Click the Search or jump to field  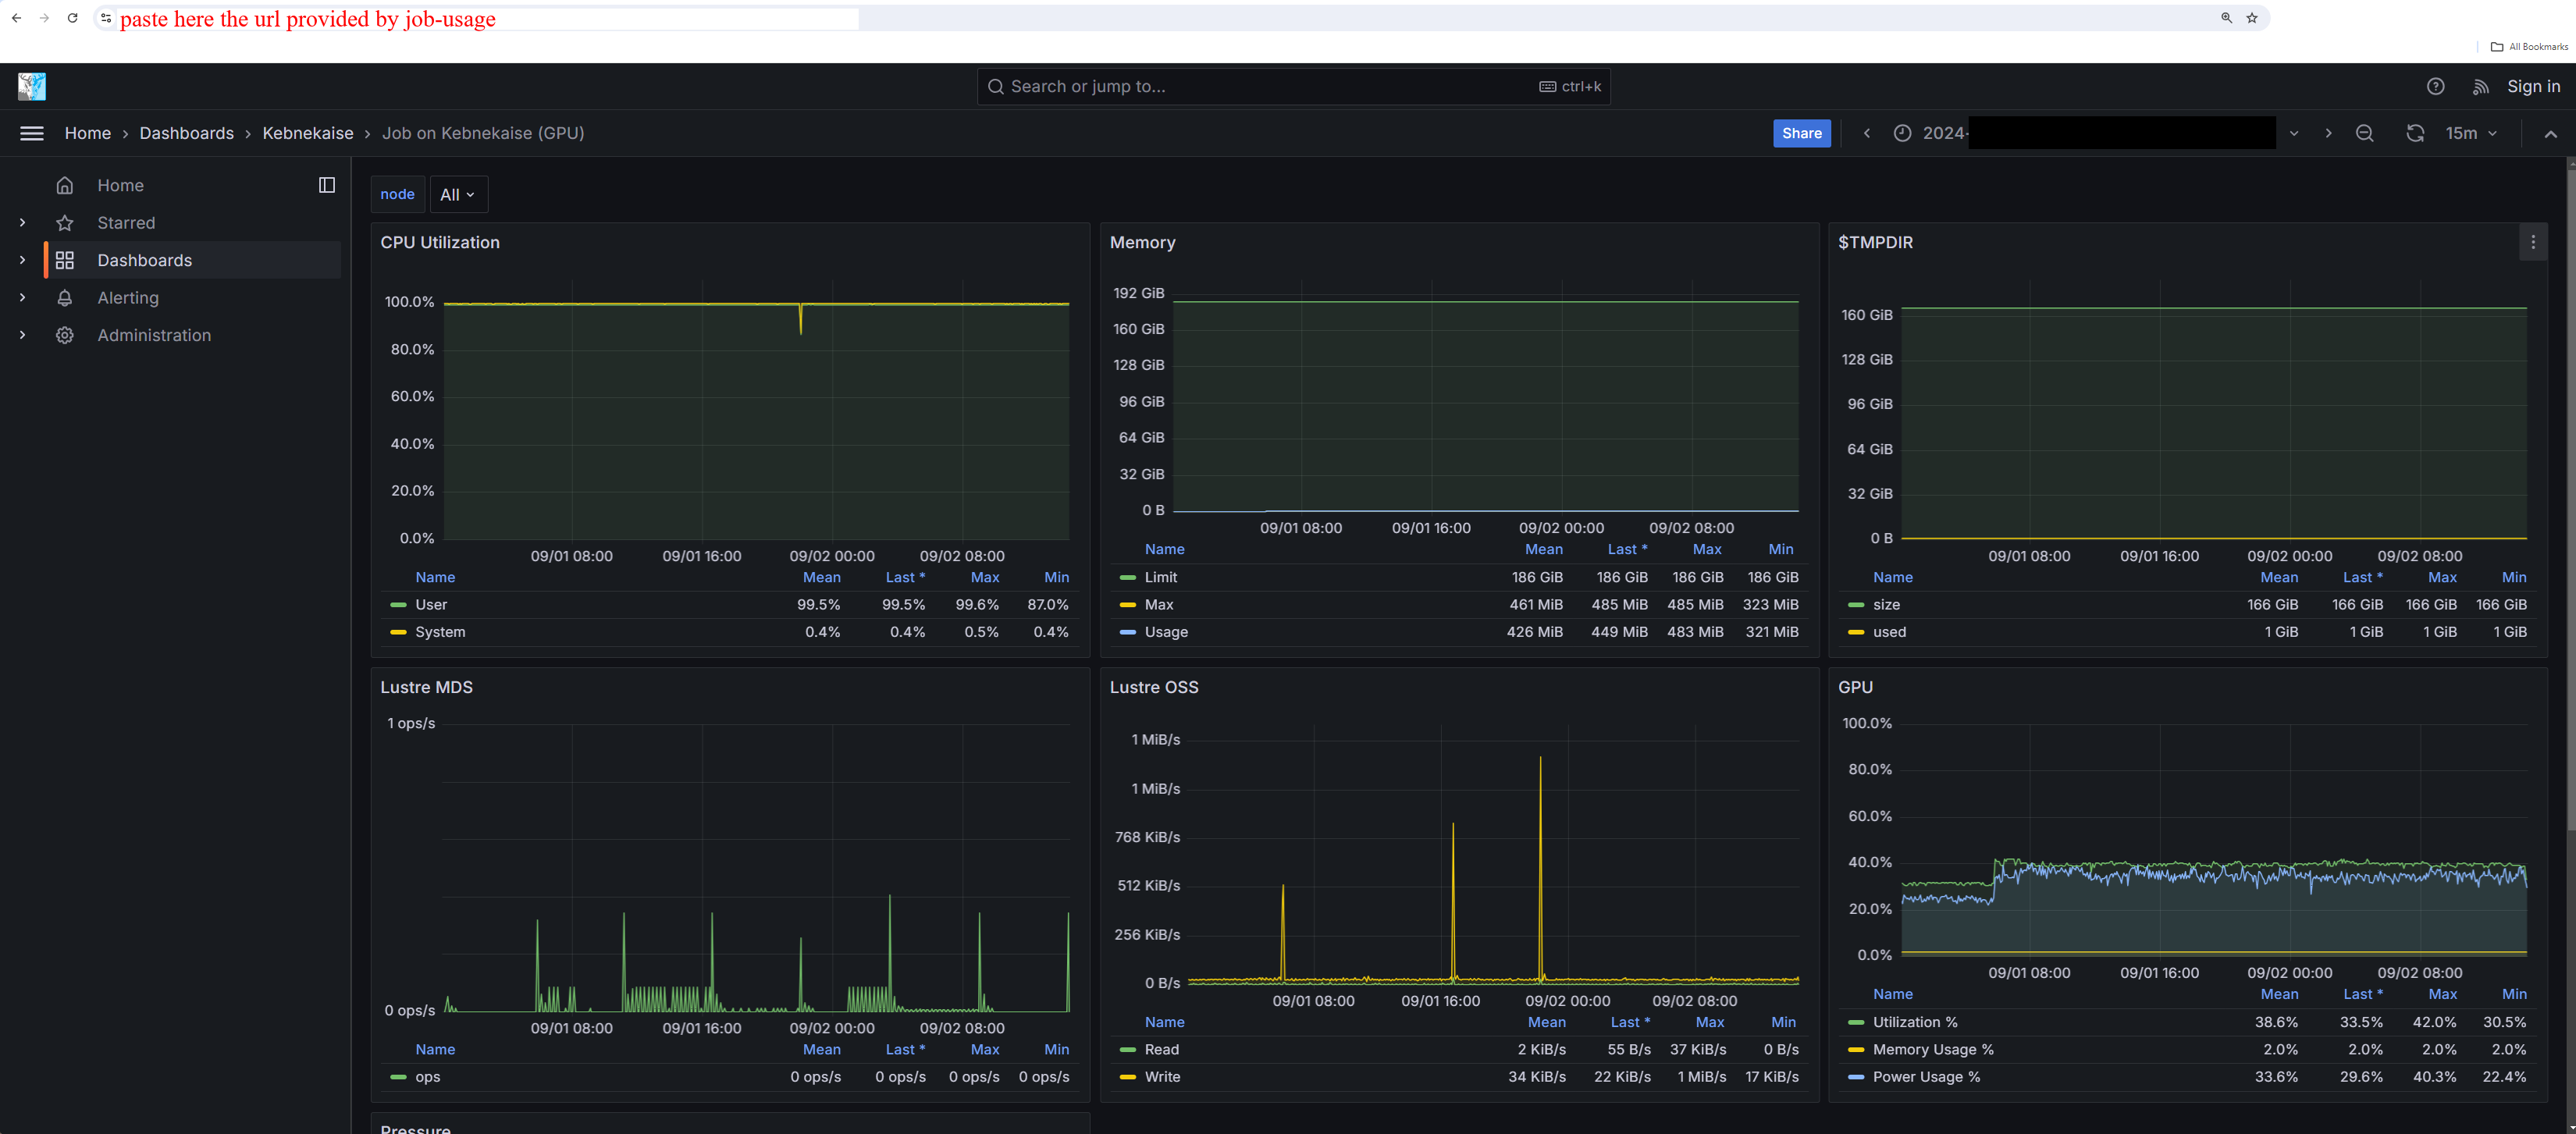(1293, 87)
